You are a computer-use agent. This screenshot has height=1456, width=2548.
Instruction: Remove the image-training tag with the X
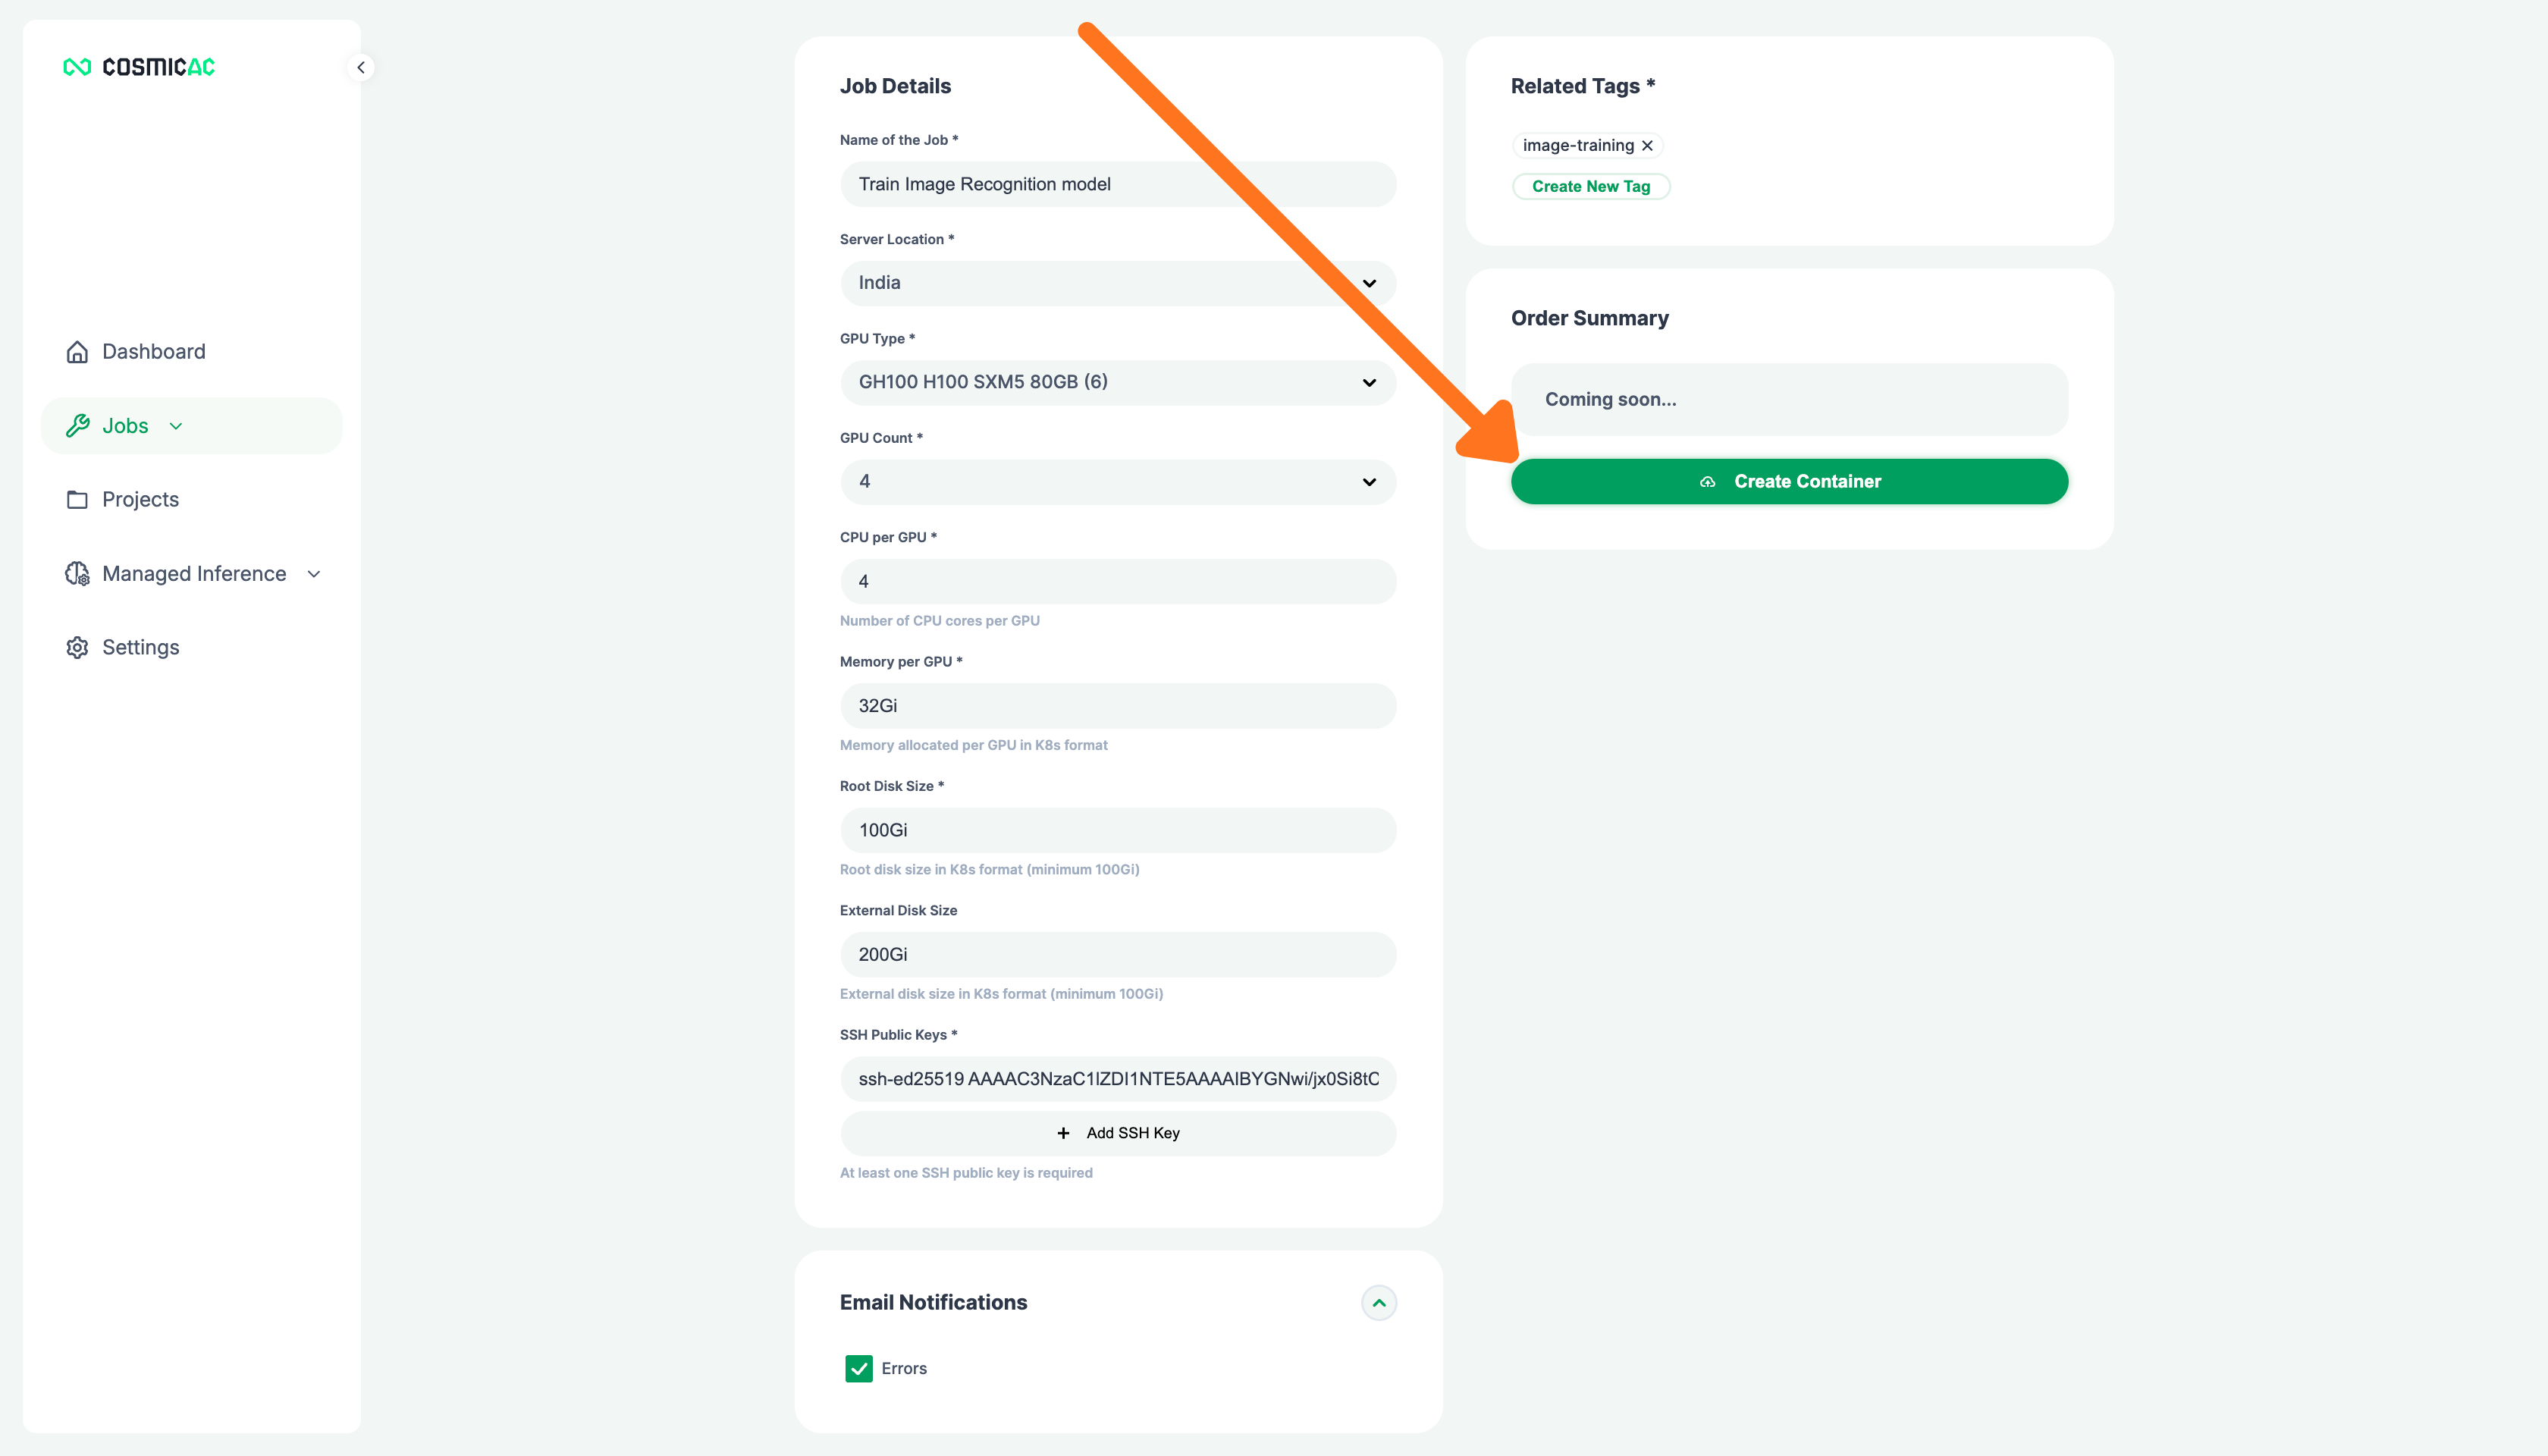(x=1647, y=146)
